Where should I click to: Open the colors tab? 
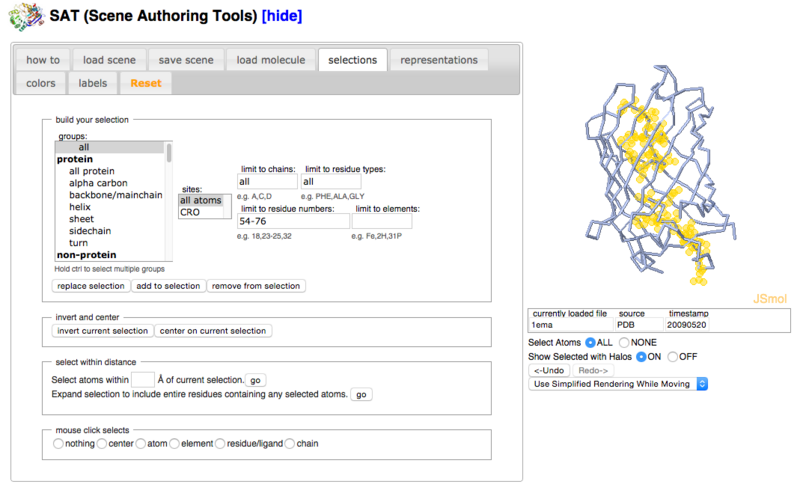[x=40, y=83]
